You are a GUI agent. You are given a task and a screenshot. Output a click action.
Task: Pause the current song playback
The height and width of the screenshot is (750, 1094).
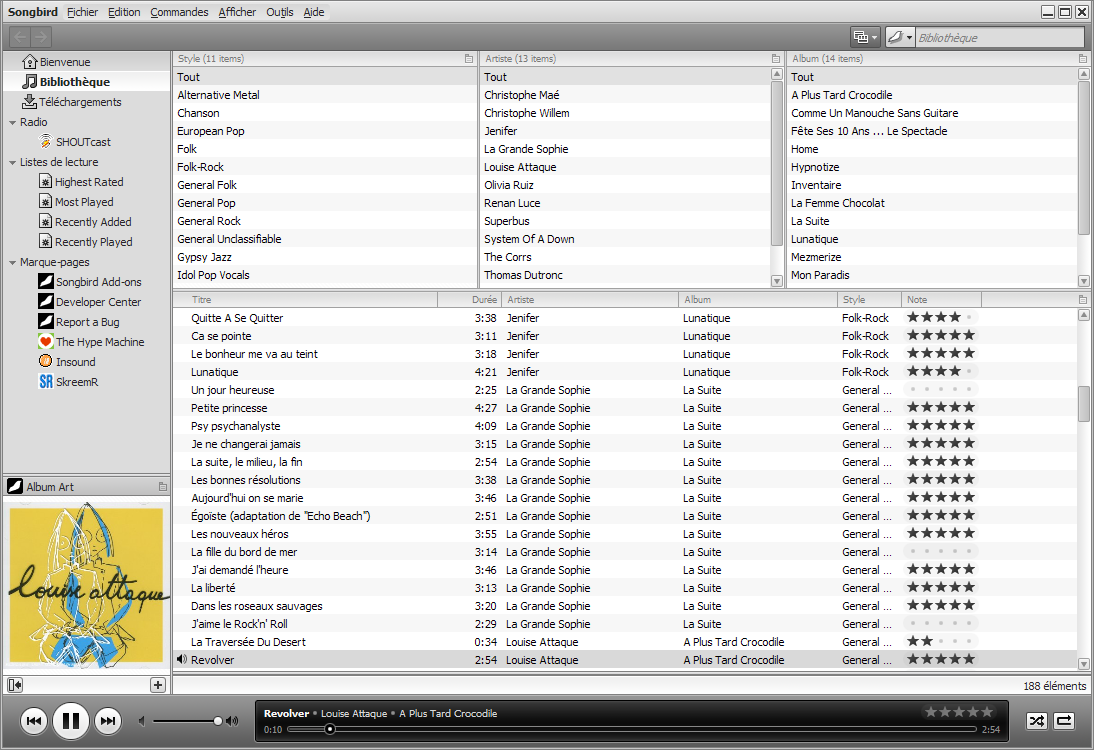coord(71,720)
